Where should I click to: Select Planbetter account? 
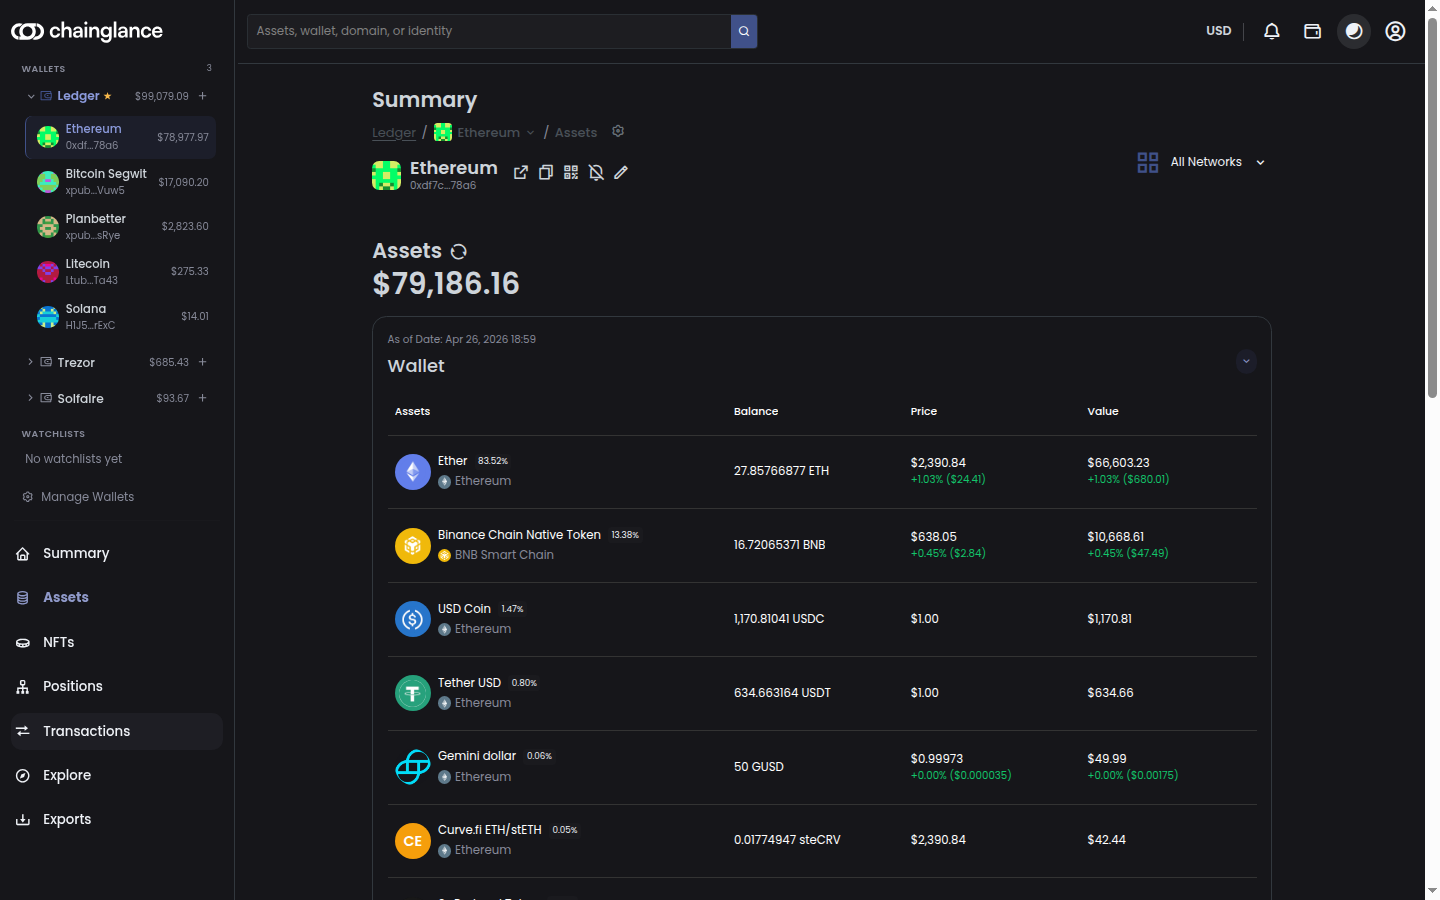(120, 227)
